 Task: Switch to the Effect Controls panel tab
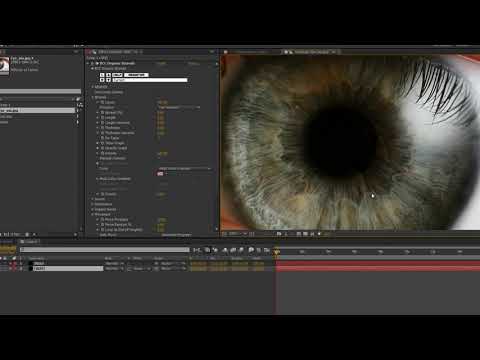point(117,52)
